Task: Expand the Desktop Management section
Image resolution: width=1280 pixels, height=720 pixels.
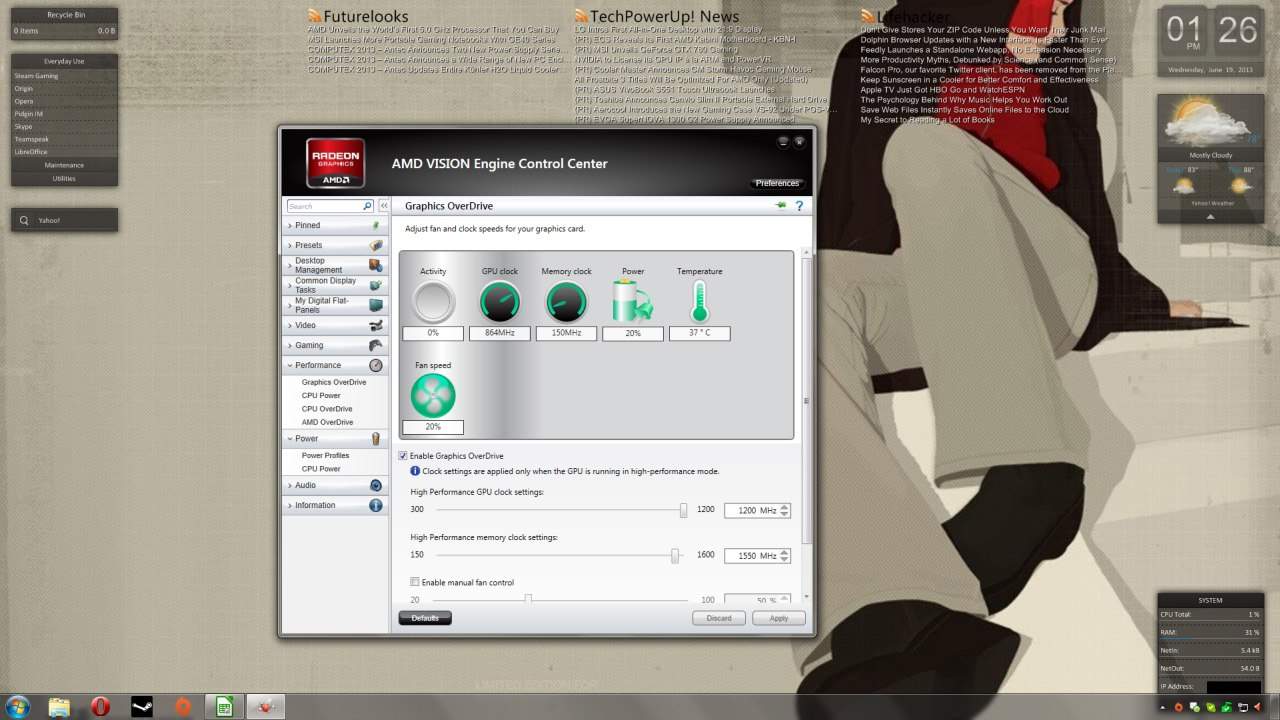Action: (318, 265)
